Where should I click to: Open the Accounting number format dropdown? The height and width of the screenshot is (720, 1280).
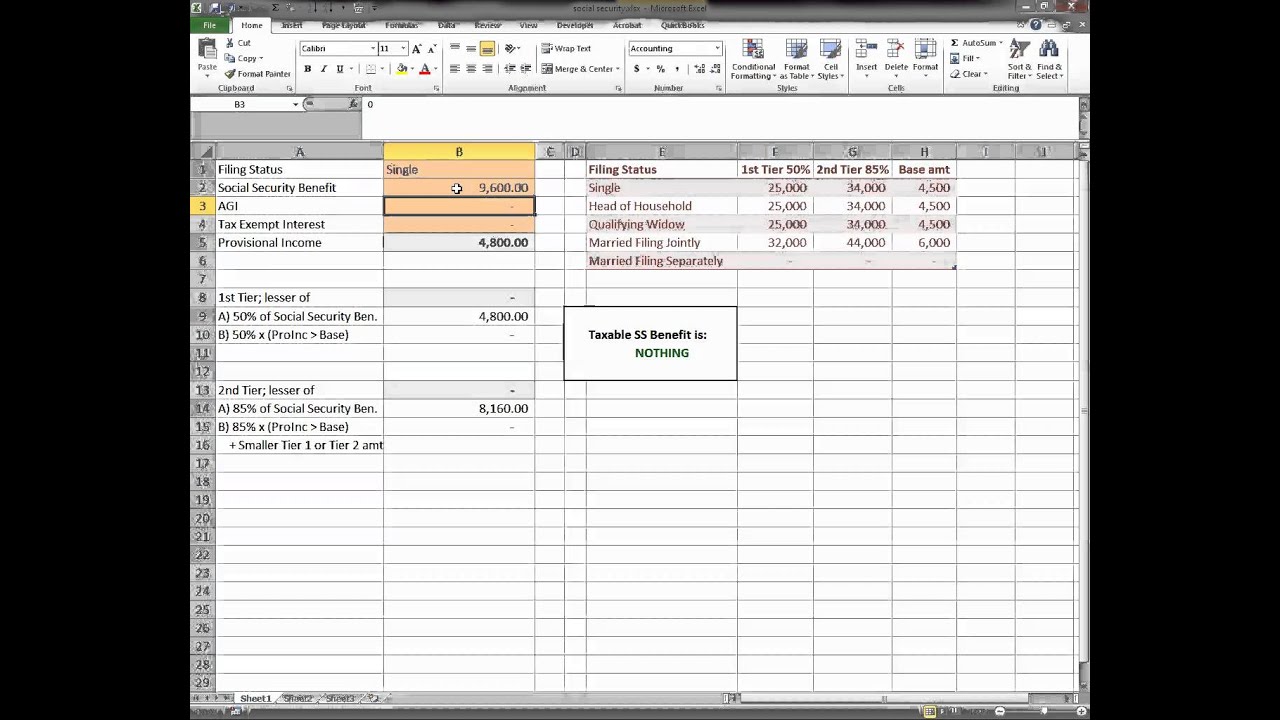click(717, 48)
